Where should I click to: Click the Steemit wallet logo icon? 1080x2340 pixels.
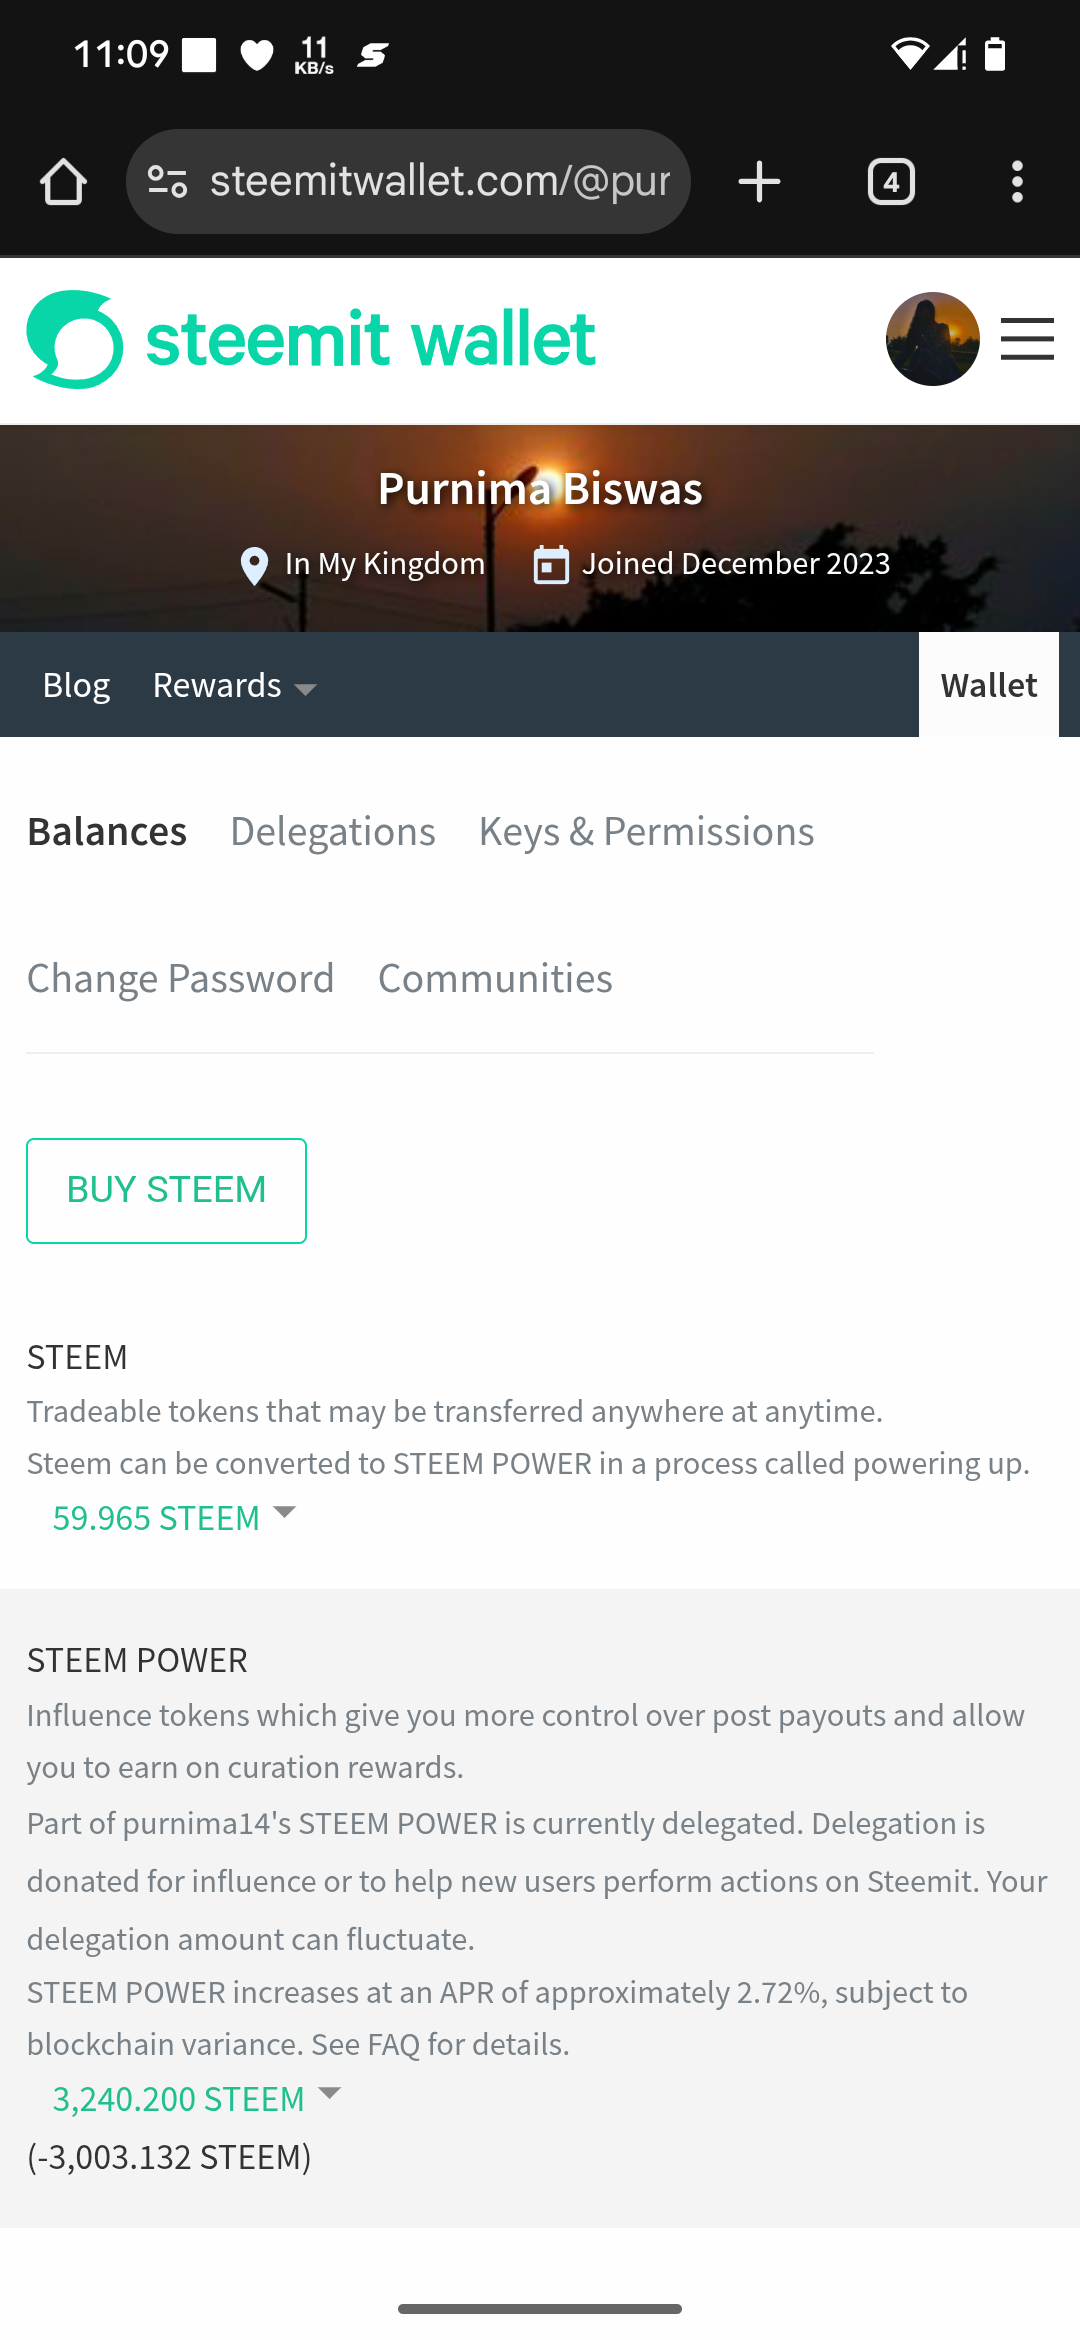coord(75,339)
